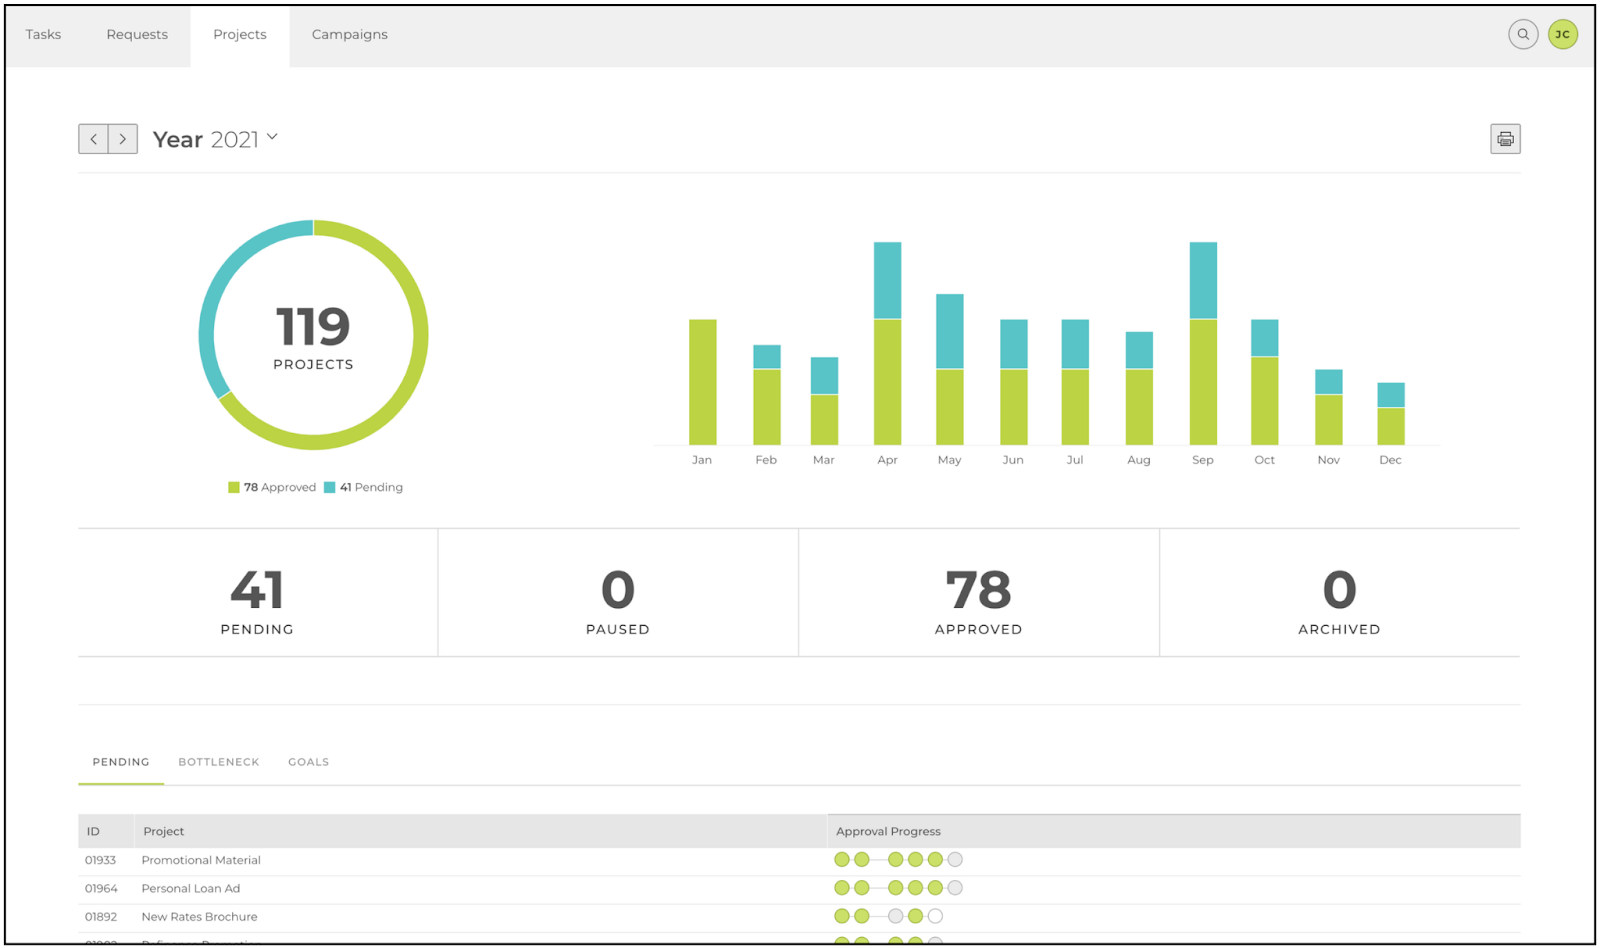Click the 78 Approved summary card
Image resolution: width=1600 pixels, height=948 pixels.
tap(979, 593)
